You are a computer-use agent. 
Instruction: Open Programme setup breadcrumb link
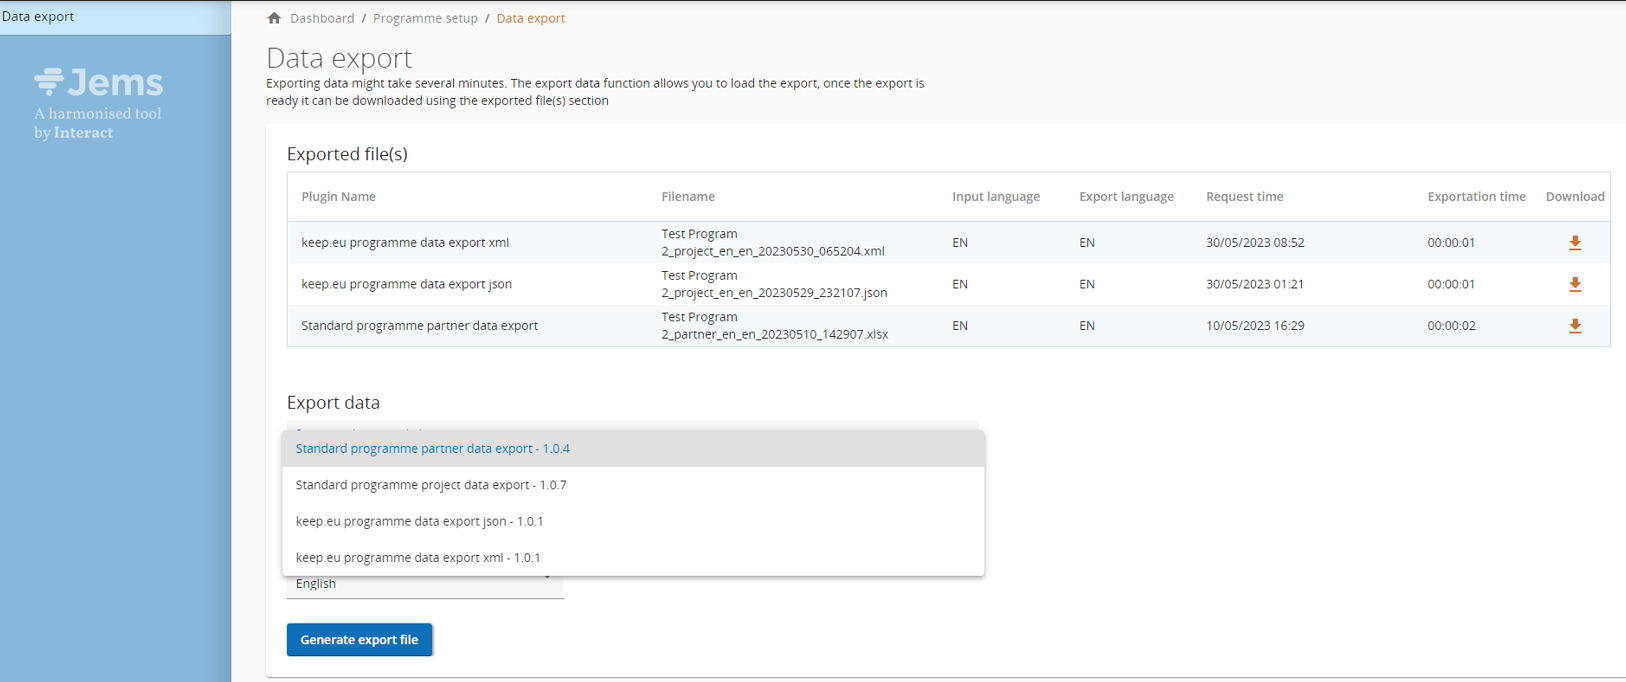pyautogui.click(x=425, y=18)
